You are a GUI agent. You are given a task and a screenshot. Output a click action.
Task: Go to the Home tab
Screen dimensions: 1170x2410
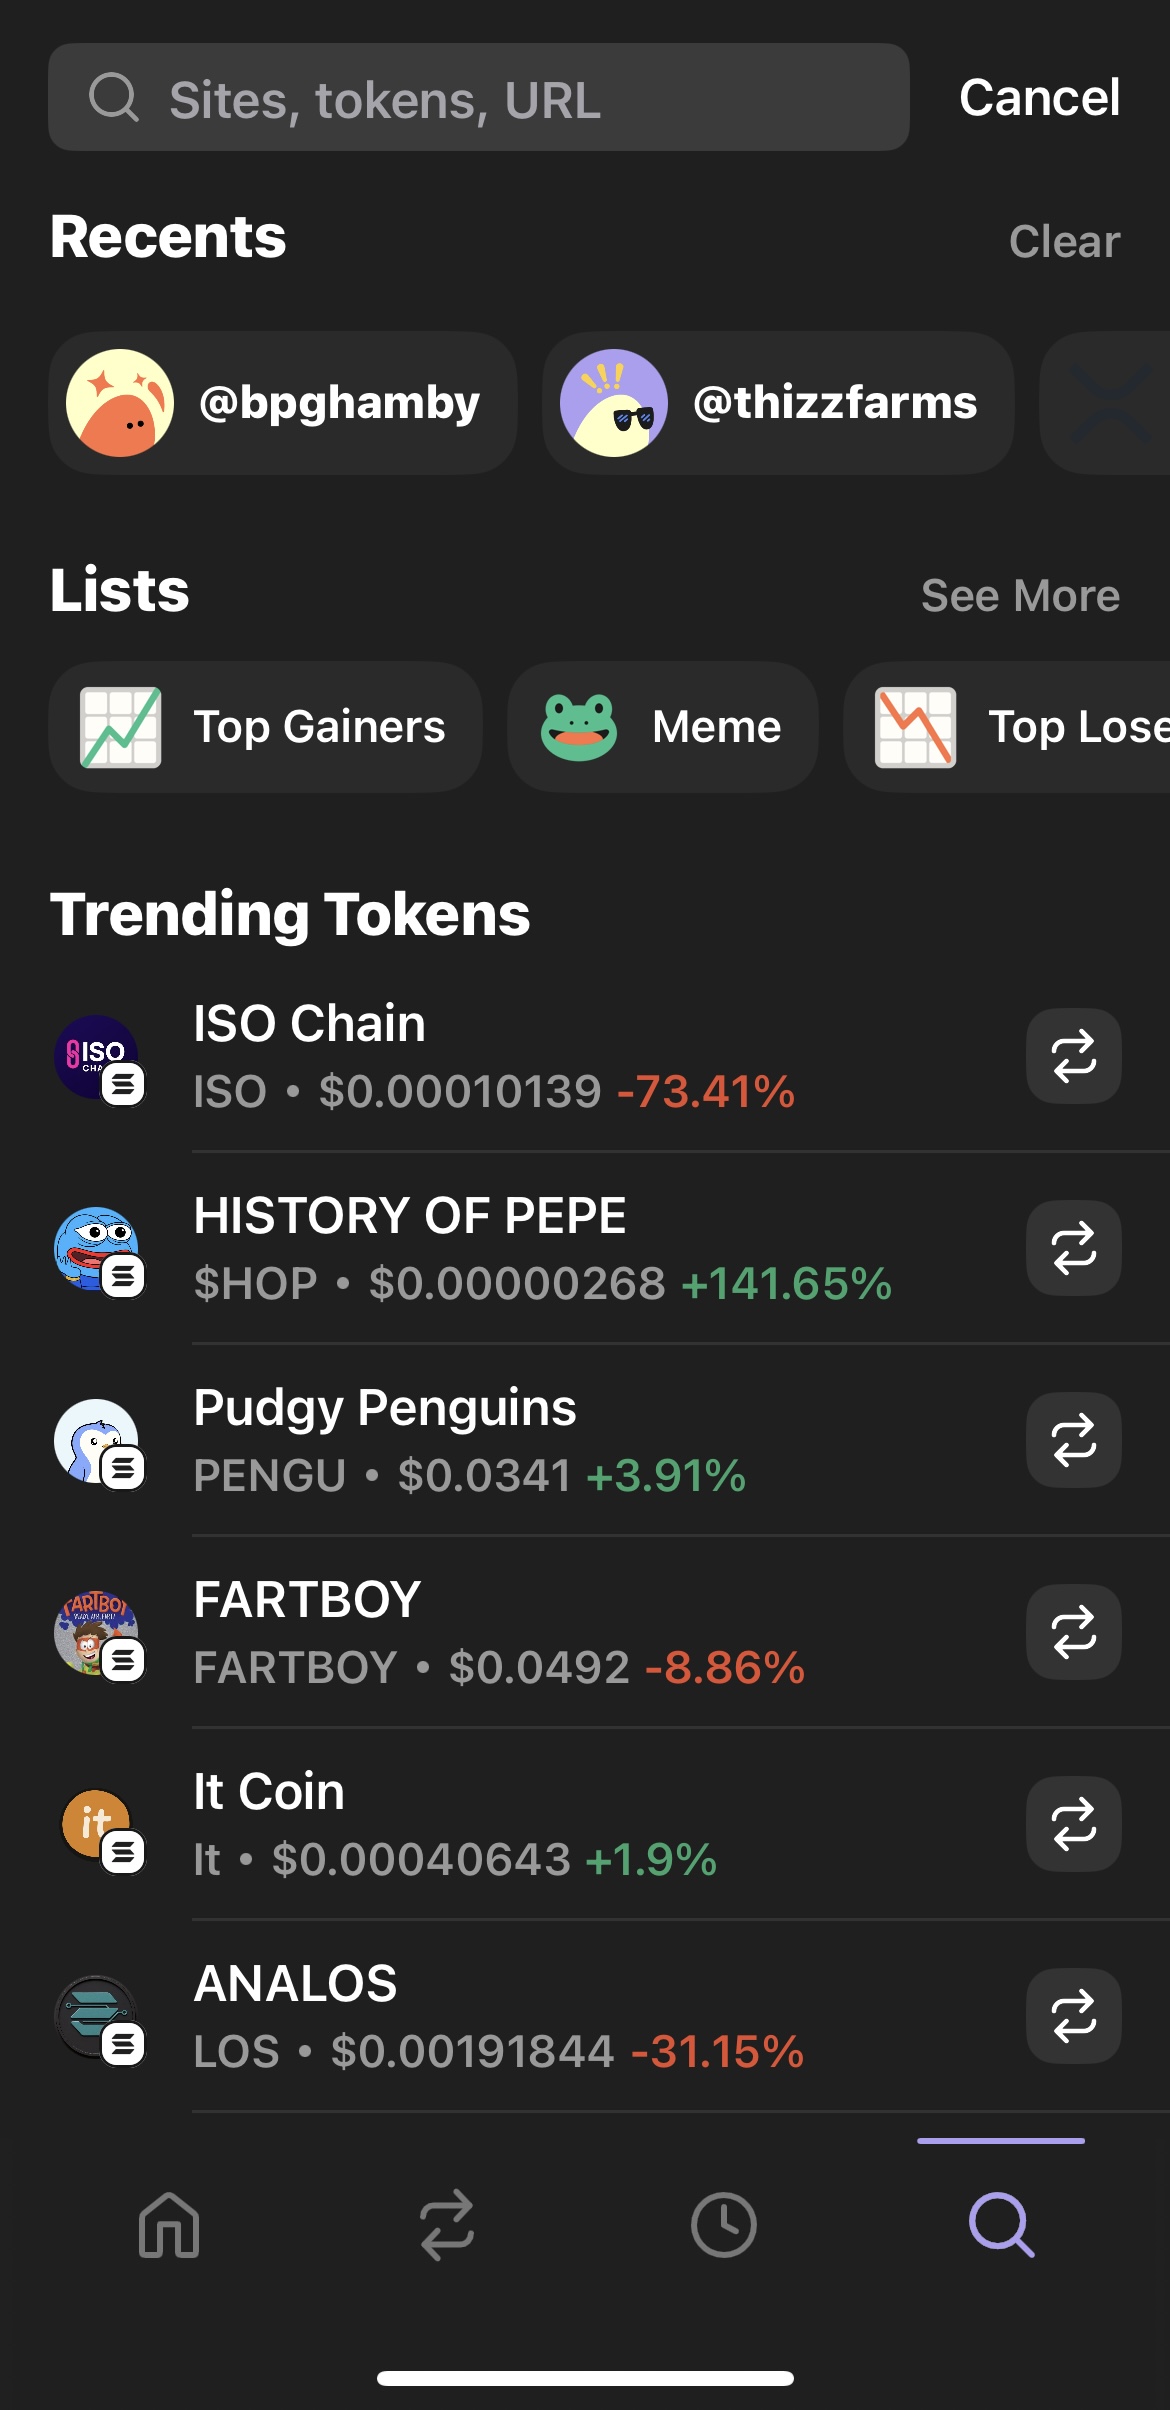pos(169,2225)
